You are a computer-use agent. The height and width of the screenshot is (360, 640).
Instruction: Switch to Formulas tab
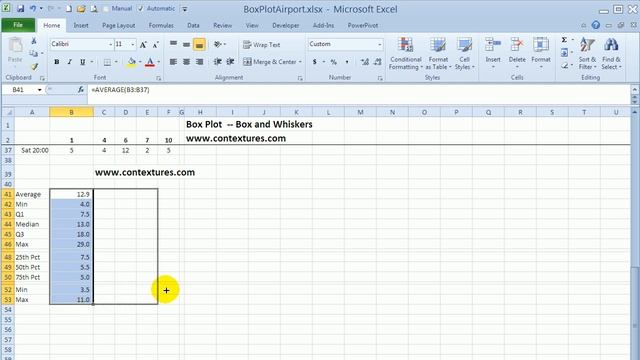pos(161,25)
